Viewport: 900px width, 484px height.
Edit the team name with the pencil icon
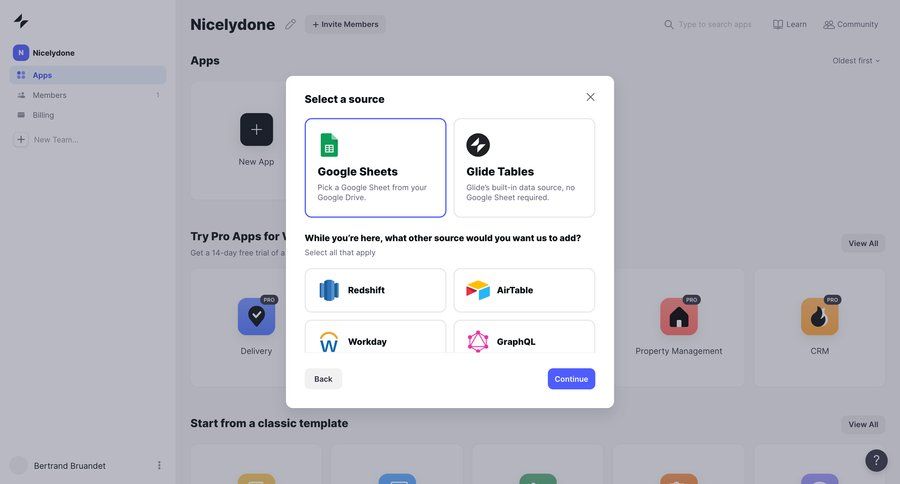click(x=290, y=24)
